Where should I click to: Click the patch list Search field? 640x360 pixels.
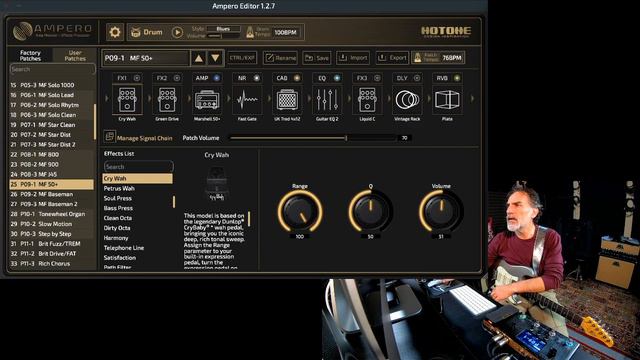click(53, 69)
